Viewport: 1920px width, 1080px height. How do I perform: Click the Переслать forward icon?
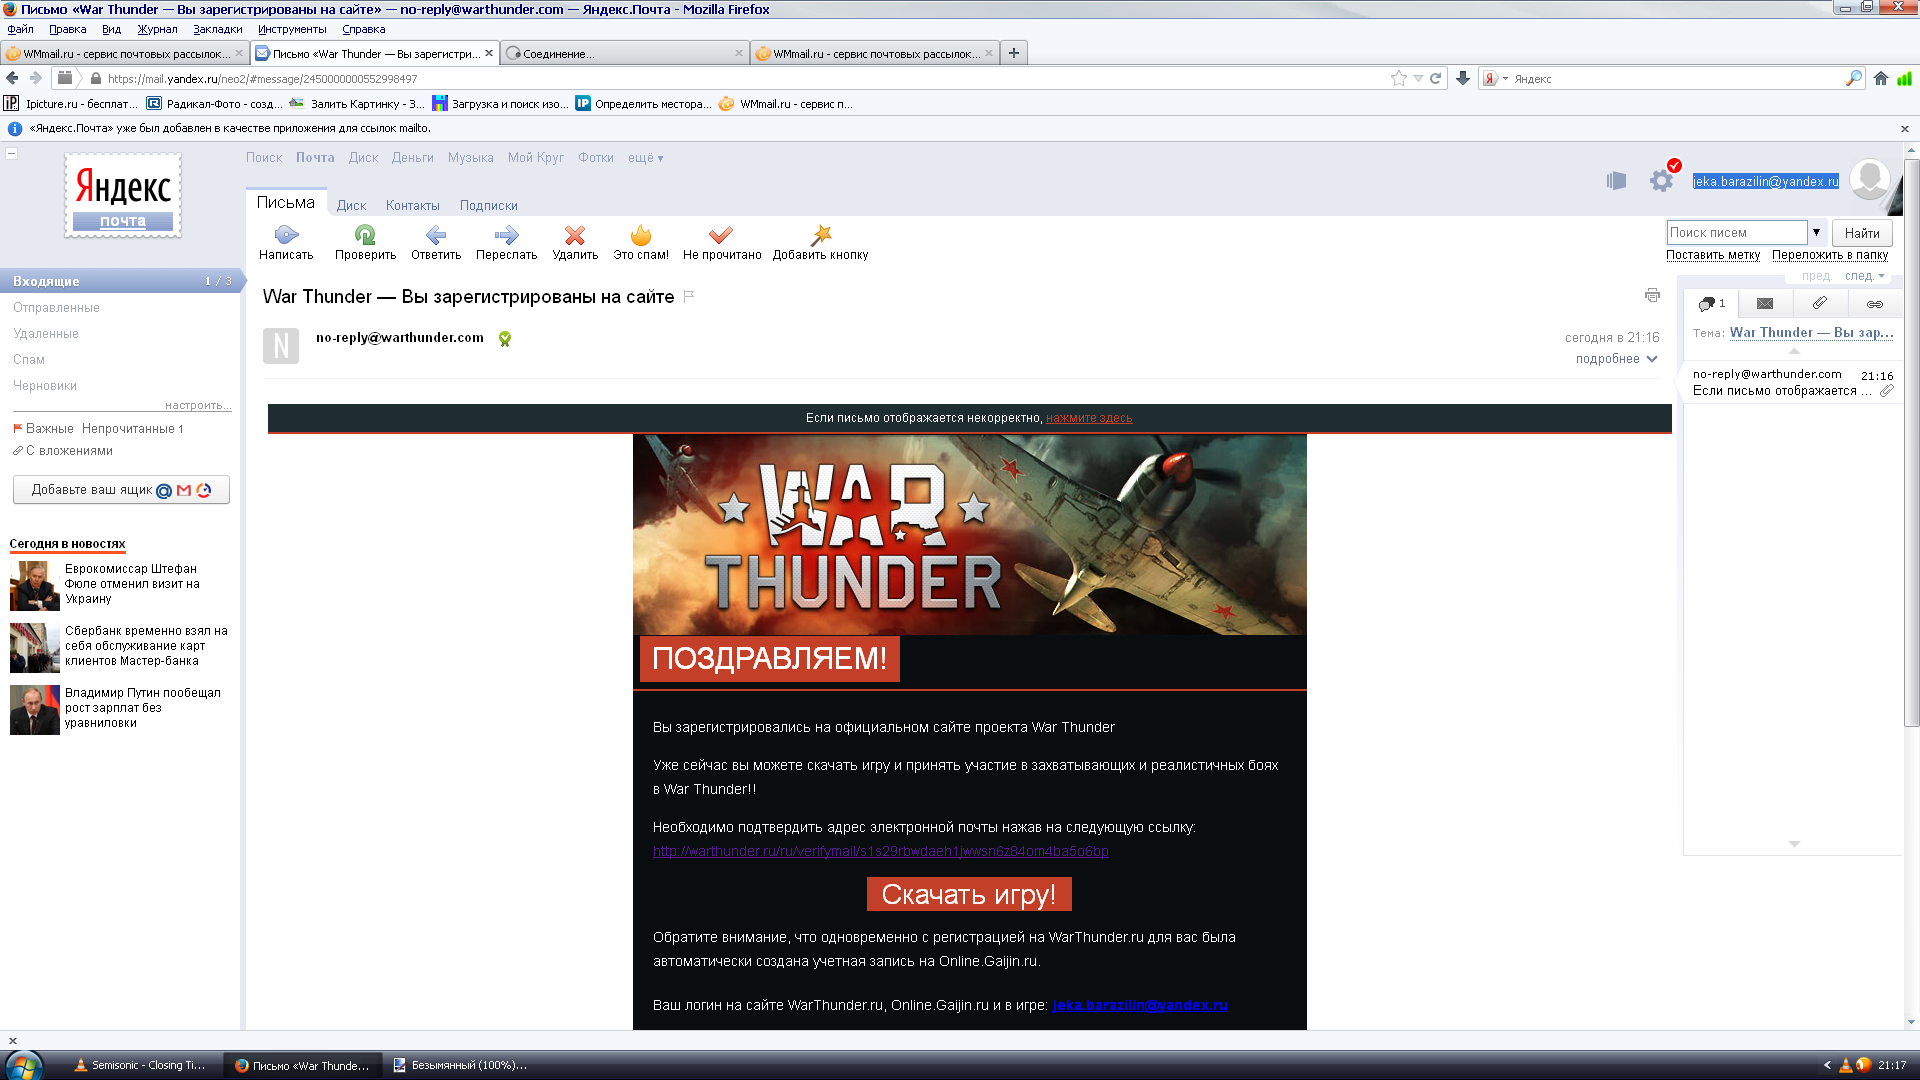(506, 235)
